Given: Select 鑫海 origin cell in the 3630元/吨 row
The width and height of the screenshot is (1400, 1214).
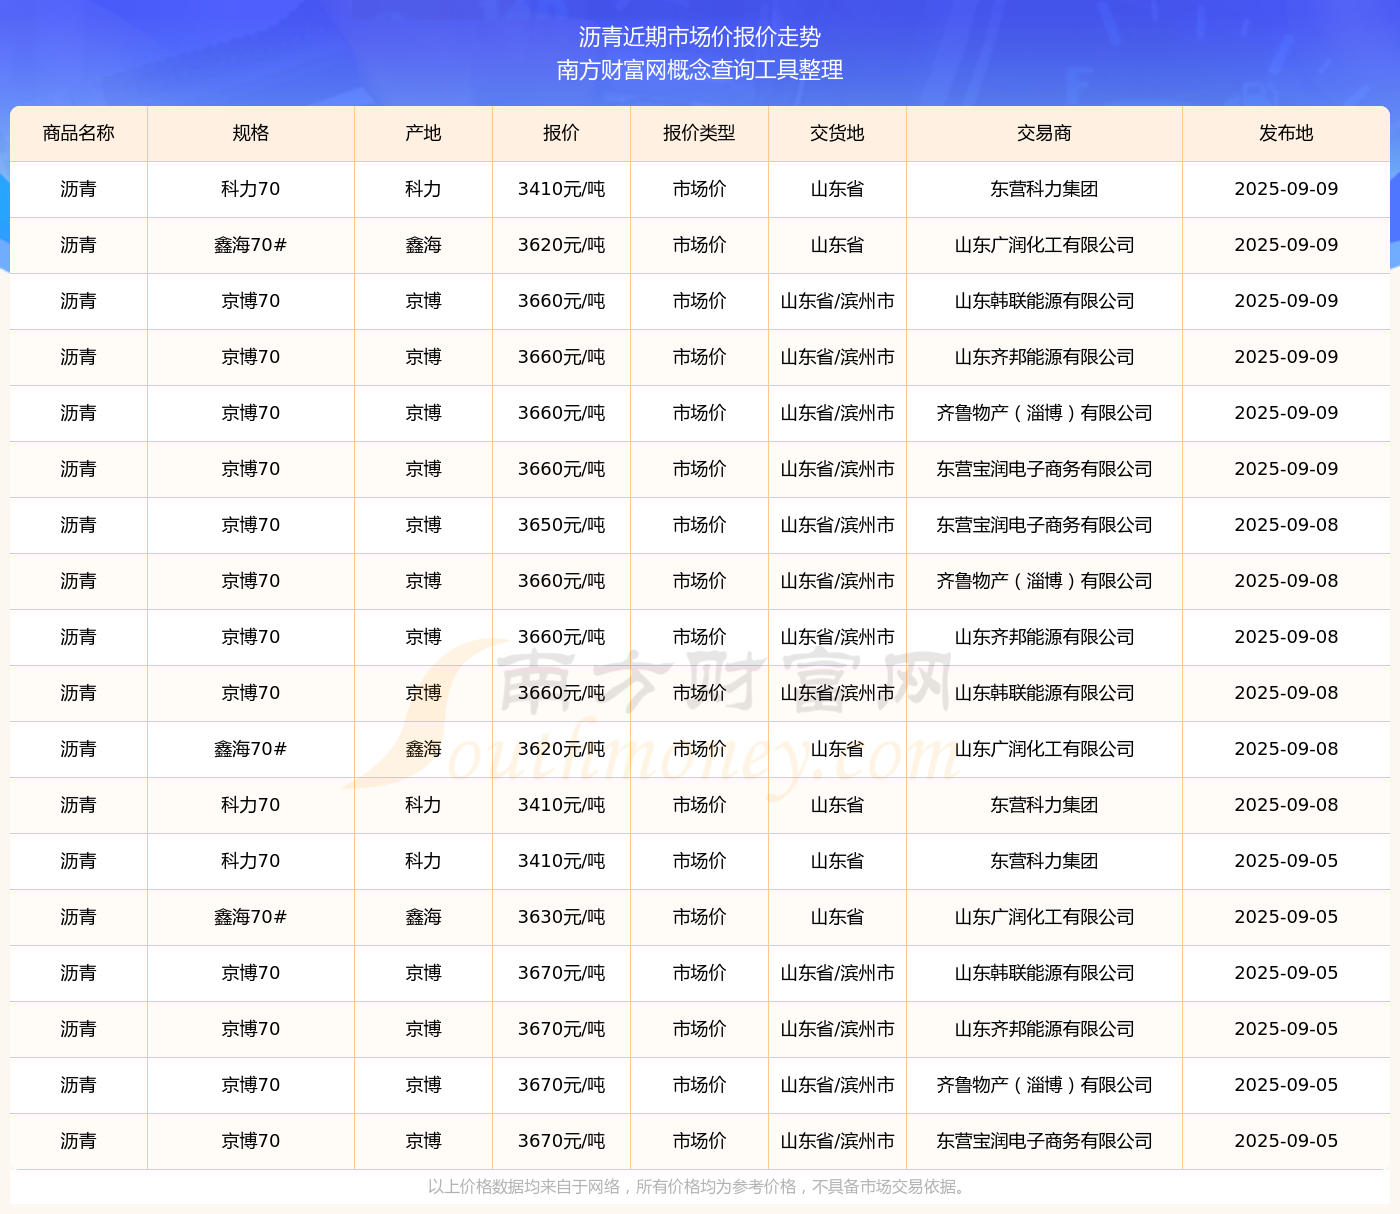Looking at the screenshot, I should [423, 917].
